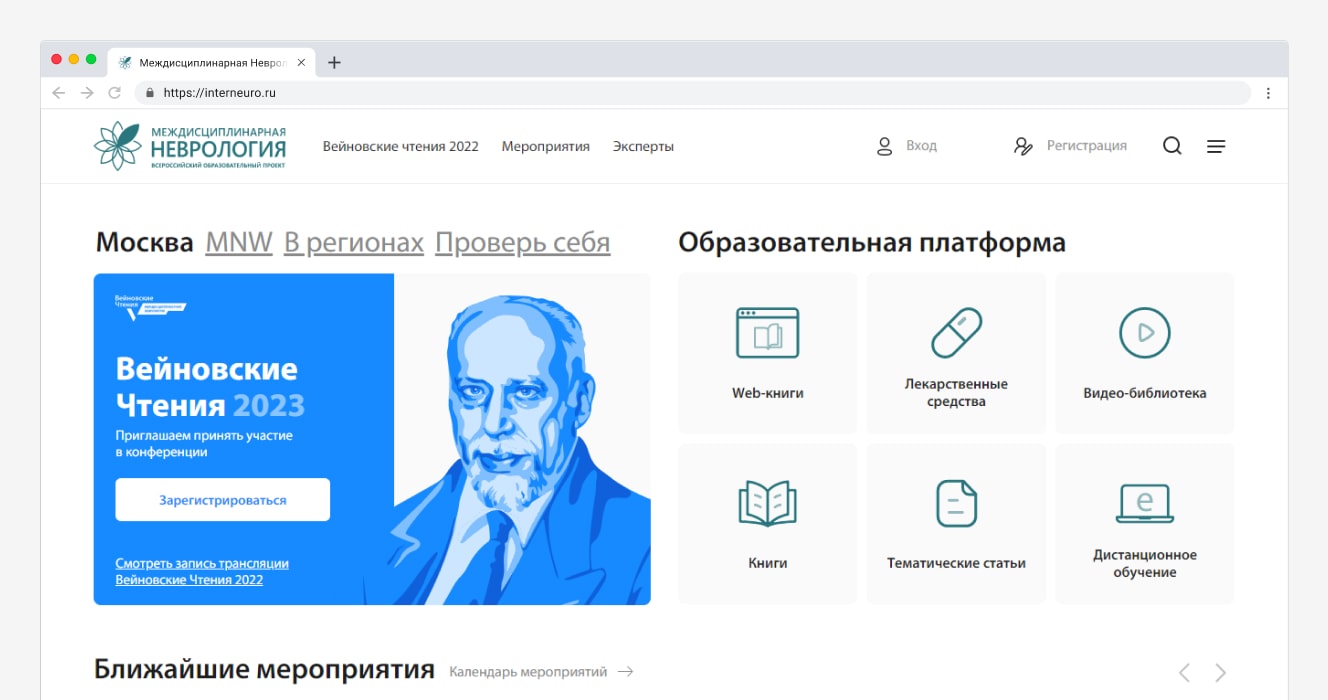1328x700 pixels.
Task: Close the Междисциплинарная Невро tab
Action: (x=301, y=62)
